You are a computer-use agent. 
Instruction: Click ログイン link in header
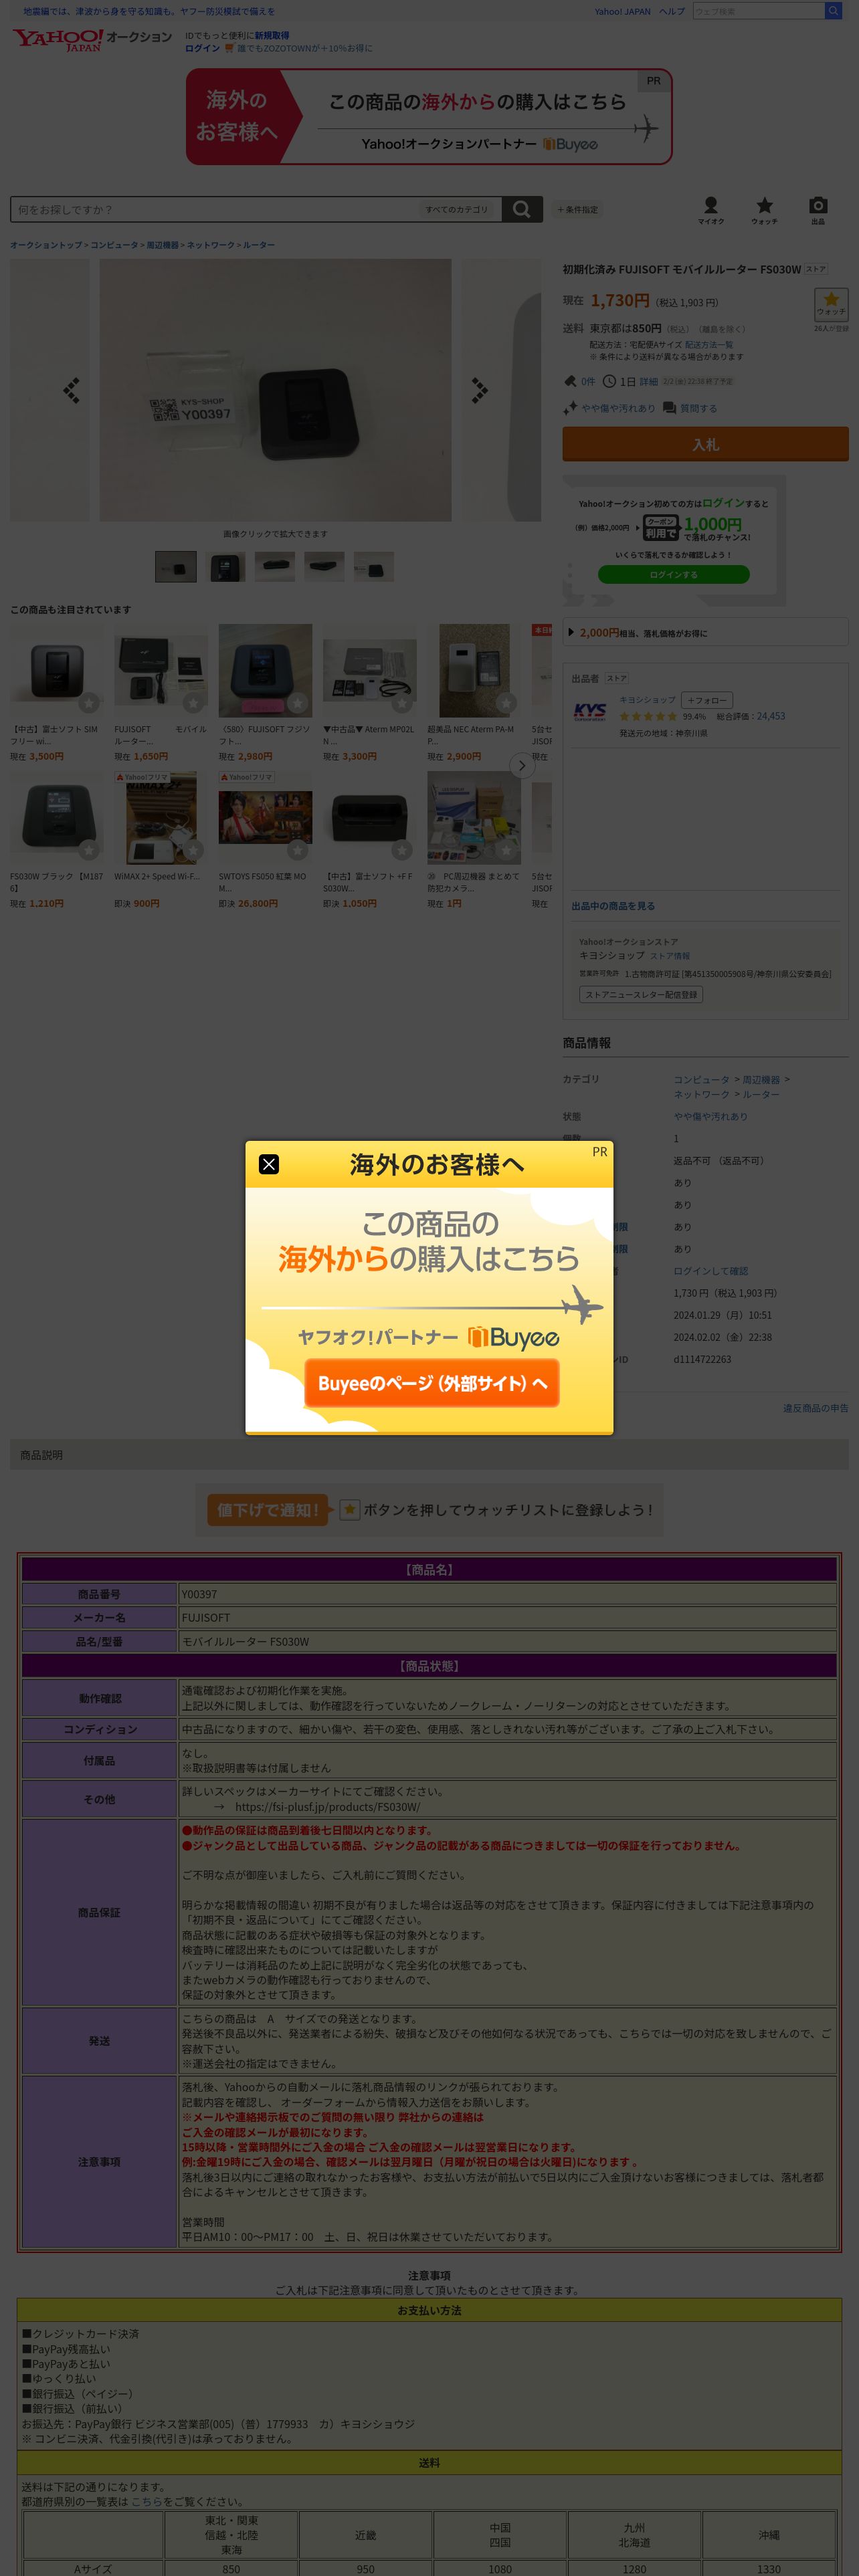coord(202,48)
